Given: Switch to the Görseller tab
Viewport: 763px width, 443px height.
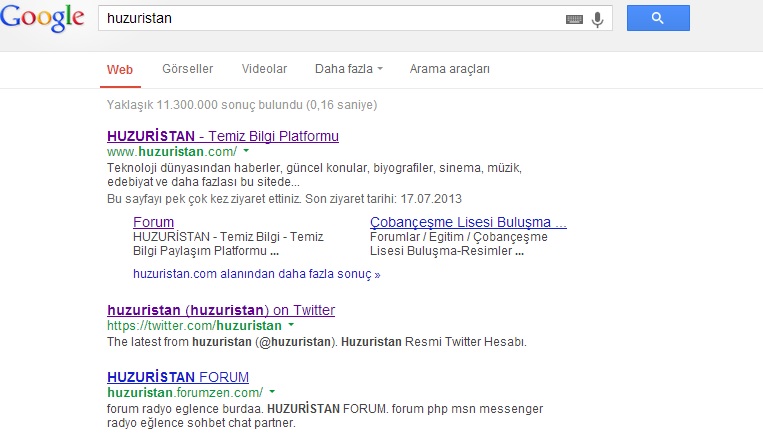Looking at the screenshot, I should point(187,69).
